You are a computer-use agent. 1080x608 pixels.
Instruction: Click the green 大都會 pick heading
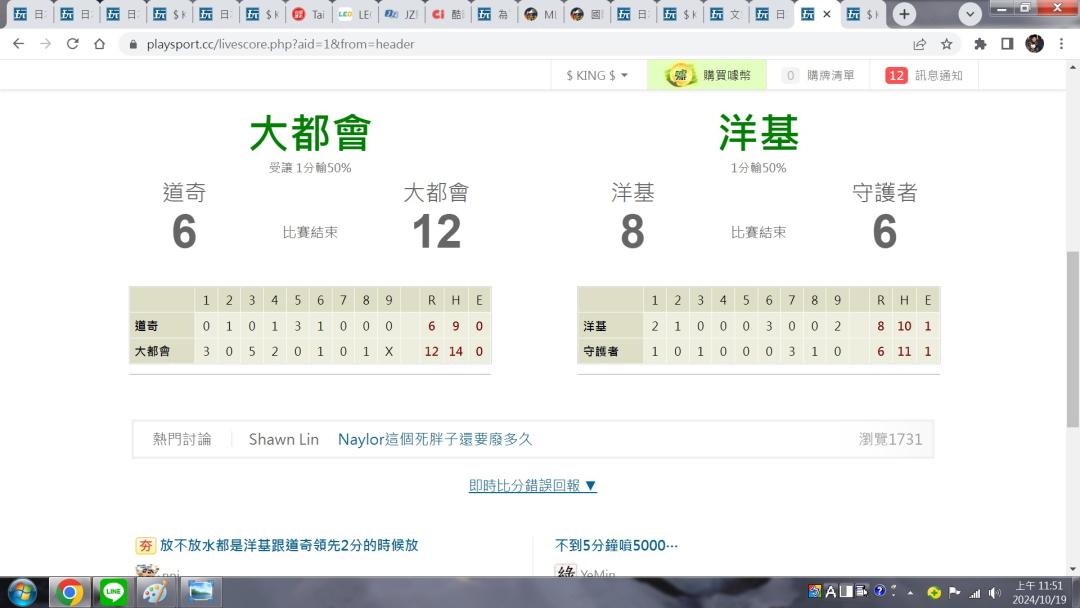[310, 133]
